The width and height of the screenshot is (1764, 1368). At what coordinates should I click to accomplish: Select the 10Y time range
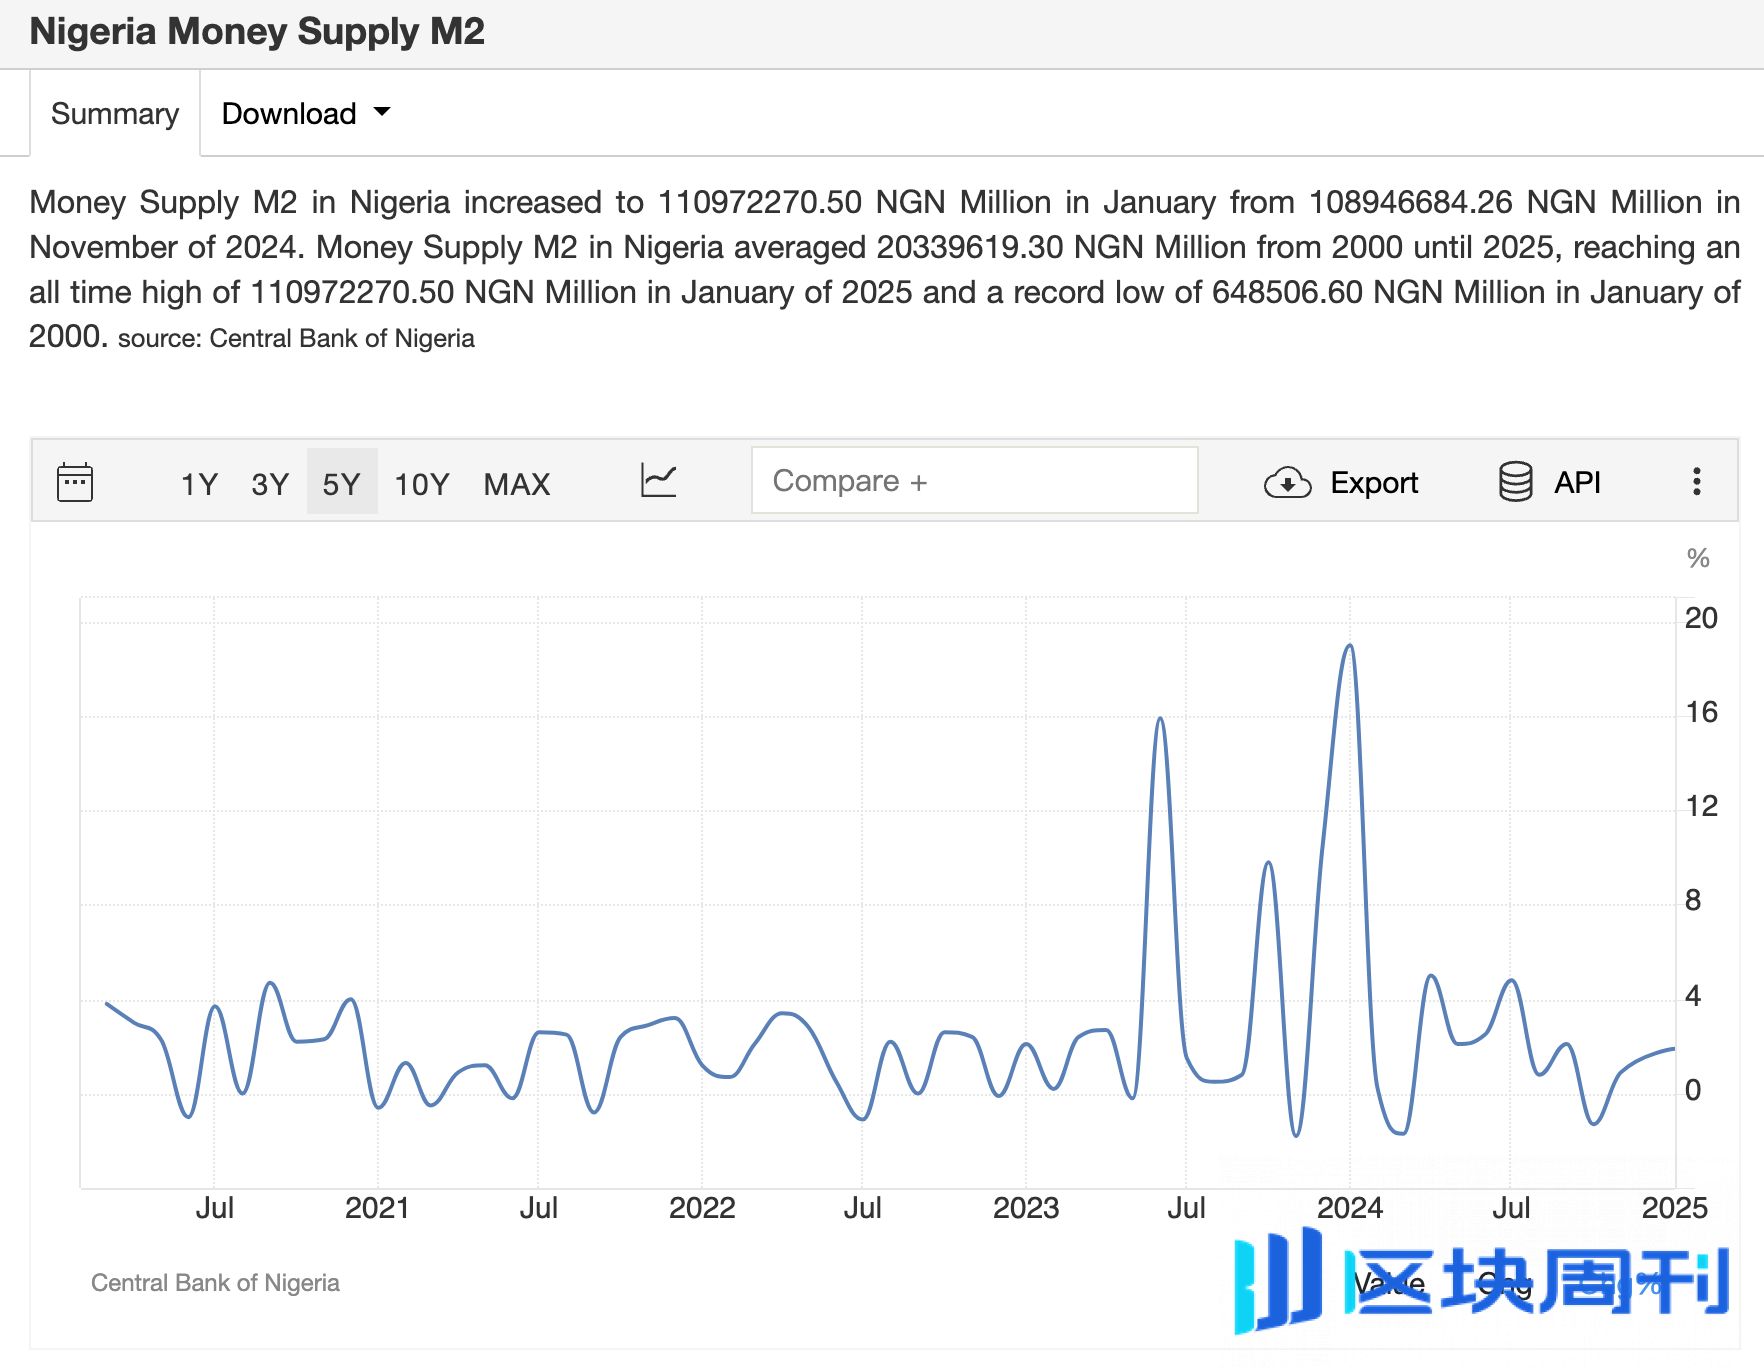point(421,484)
